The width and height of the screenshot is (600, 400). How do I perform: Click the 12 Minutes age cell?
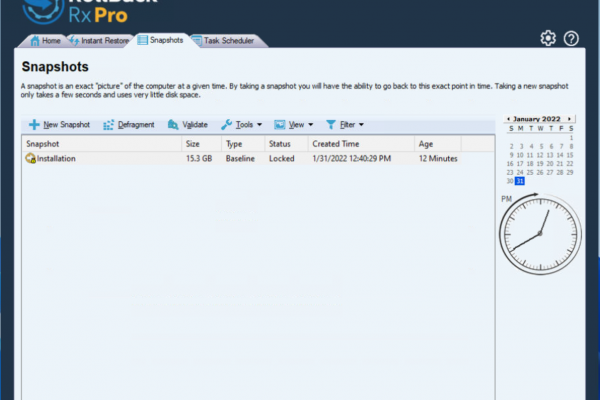[x=438, y=158]
